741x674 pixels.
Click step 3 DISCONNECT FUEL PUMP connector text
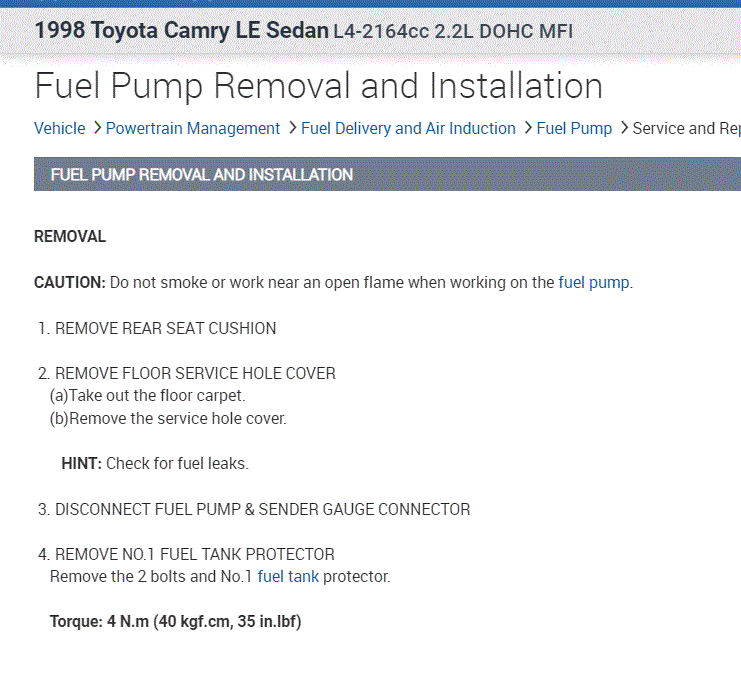(x=262, y=509)
